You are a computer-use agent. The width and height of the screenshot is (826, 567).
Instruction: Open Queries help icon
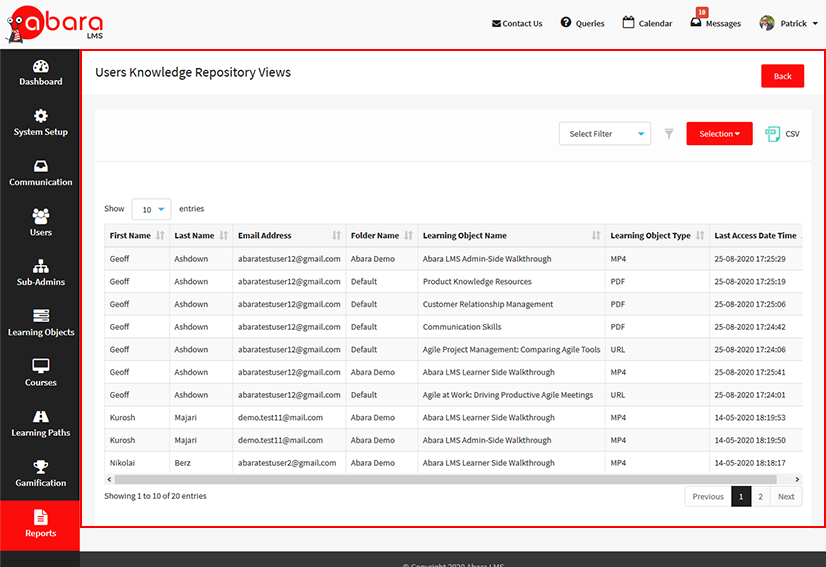566,22
